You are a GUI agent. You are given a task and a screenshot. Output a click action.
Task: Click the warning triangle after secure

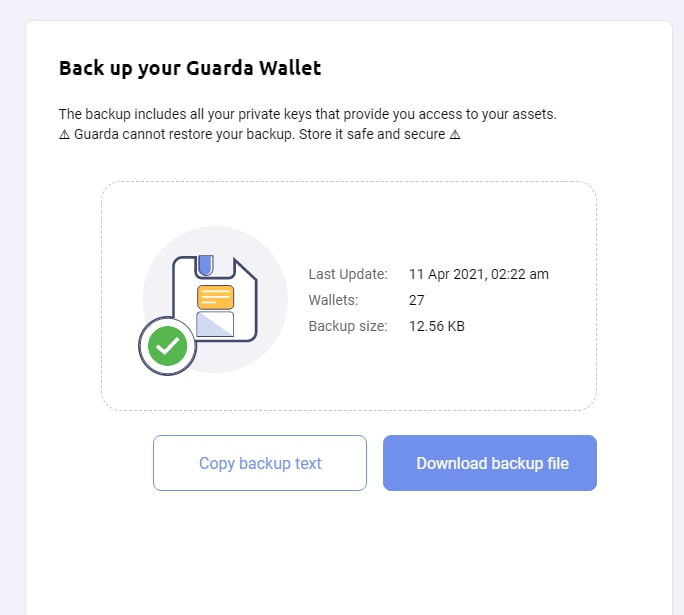[455, 134]
